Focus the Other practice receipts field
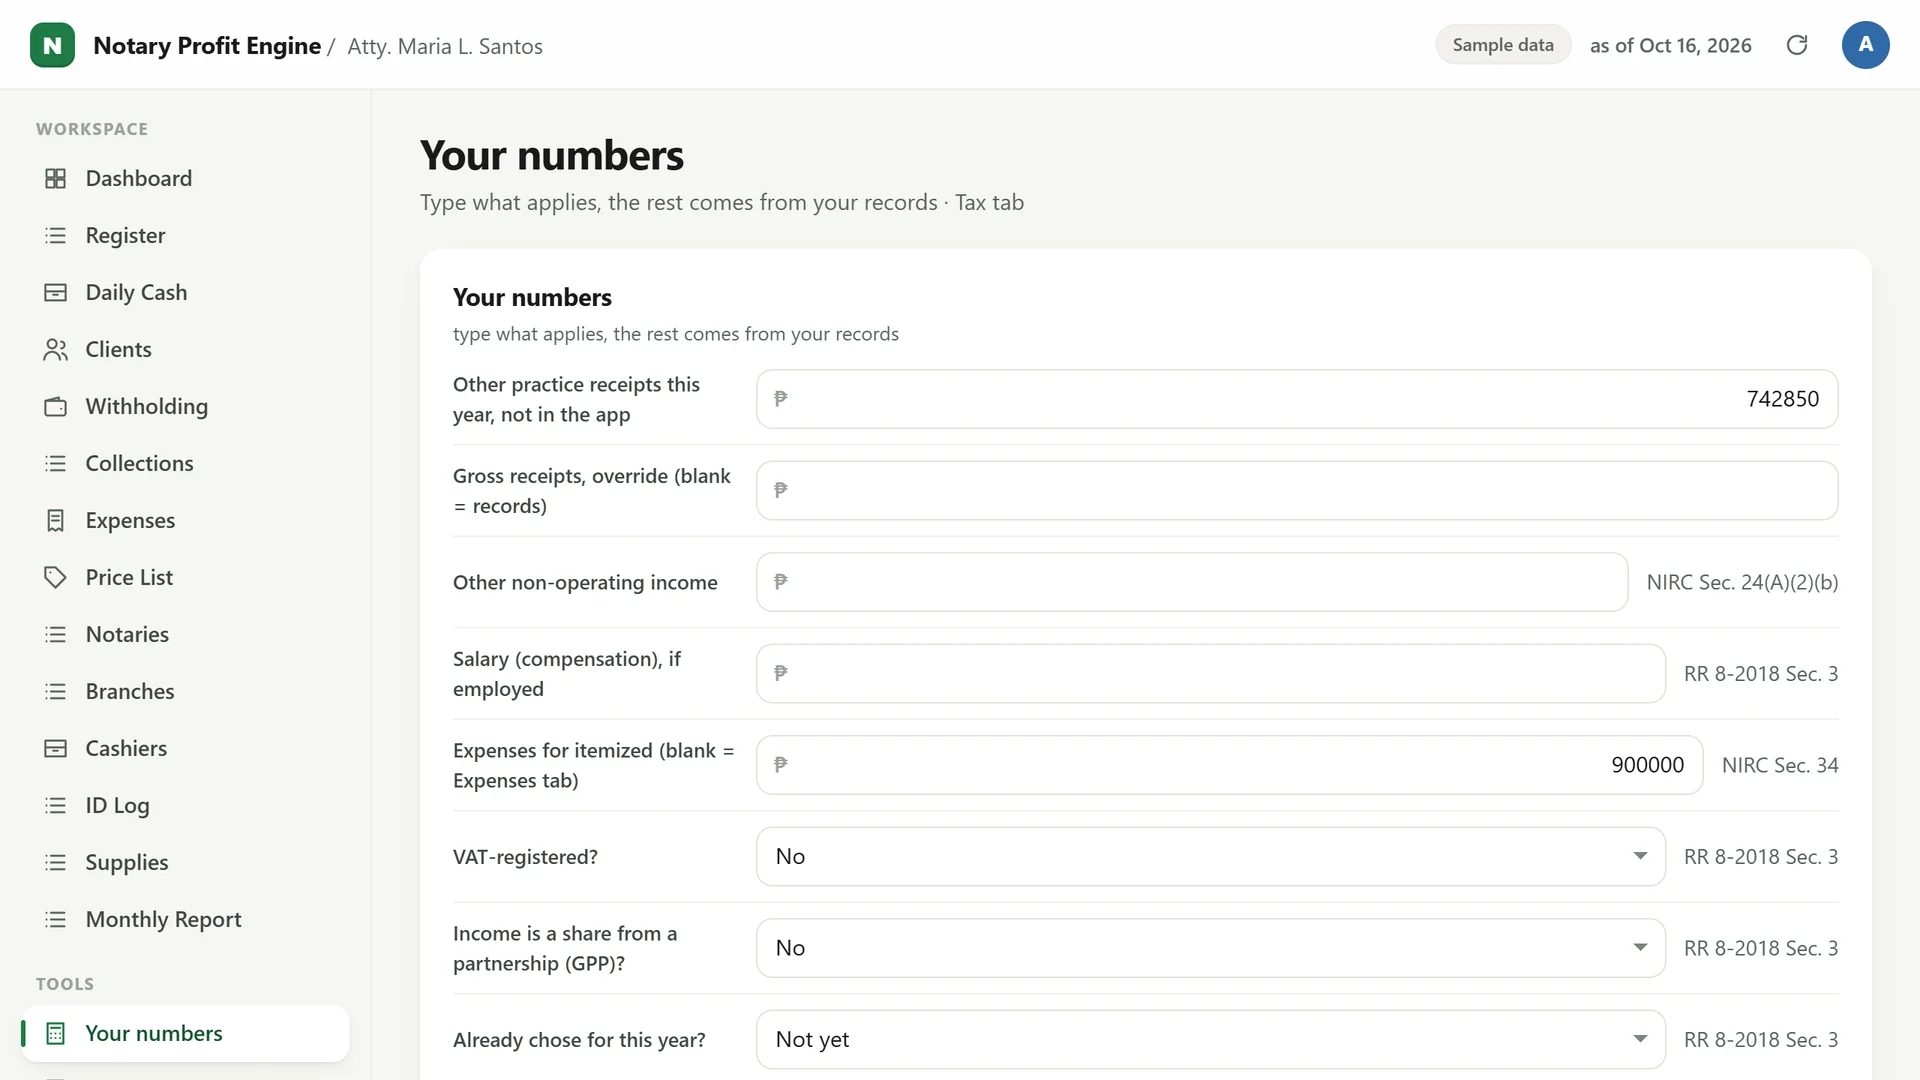1920x1080 pixels. point(1297,399)
